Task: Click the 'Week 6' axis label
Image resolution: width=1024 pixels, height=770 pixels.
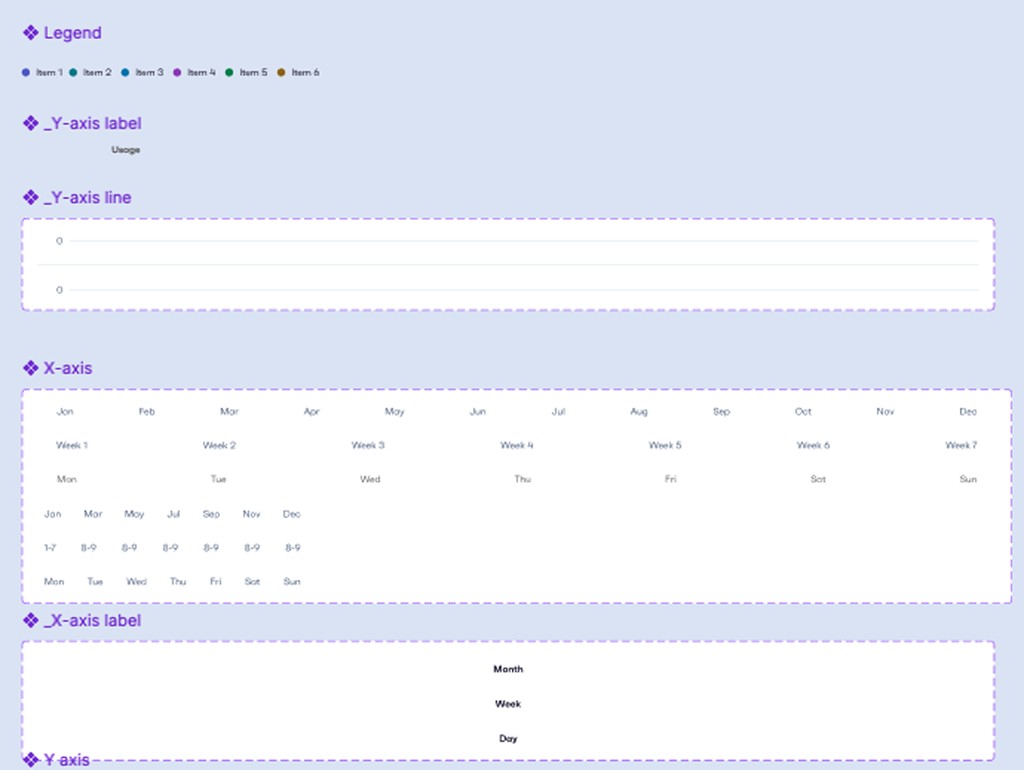Action: 813,445
